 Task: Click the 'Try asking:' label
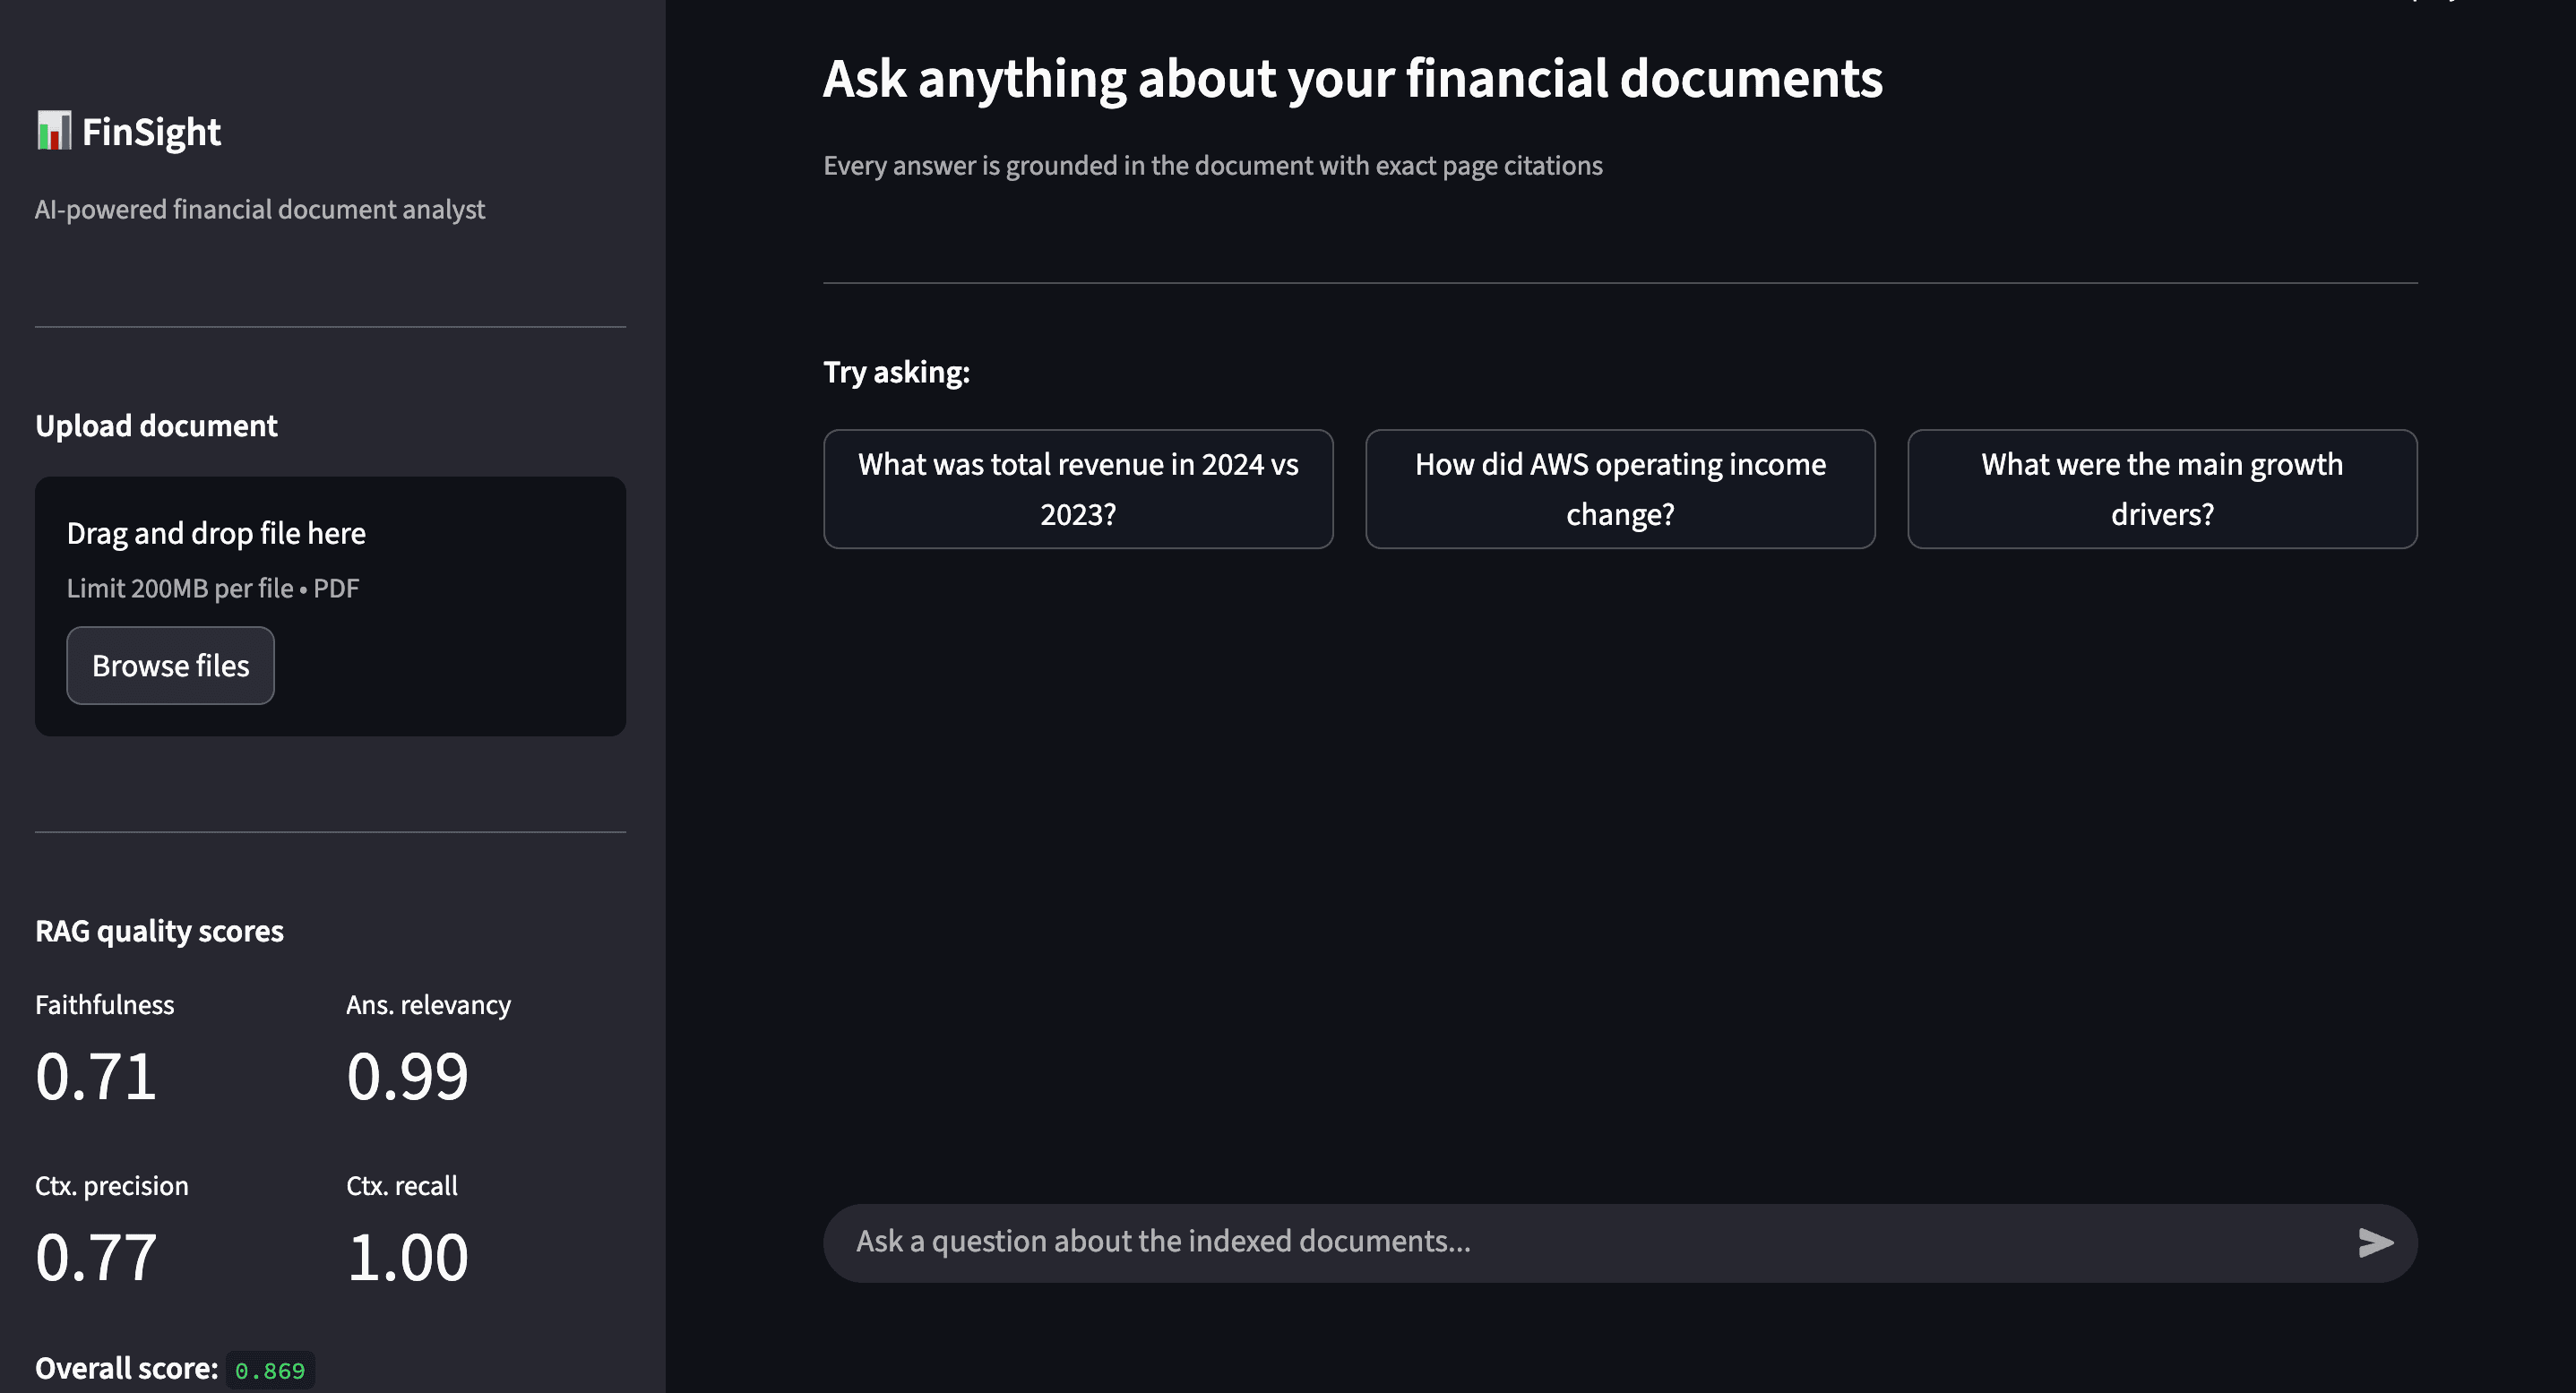tap(896, 372)
